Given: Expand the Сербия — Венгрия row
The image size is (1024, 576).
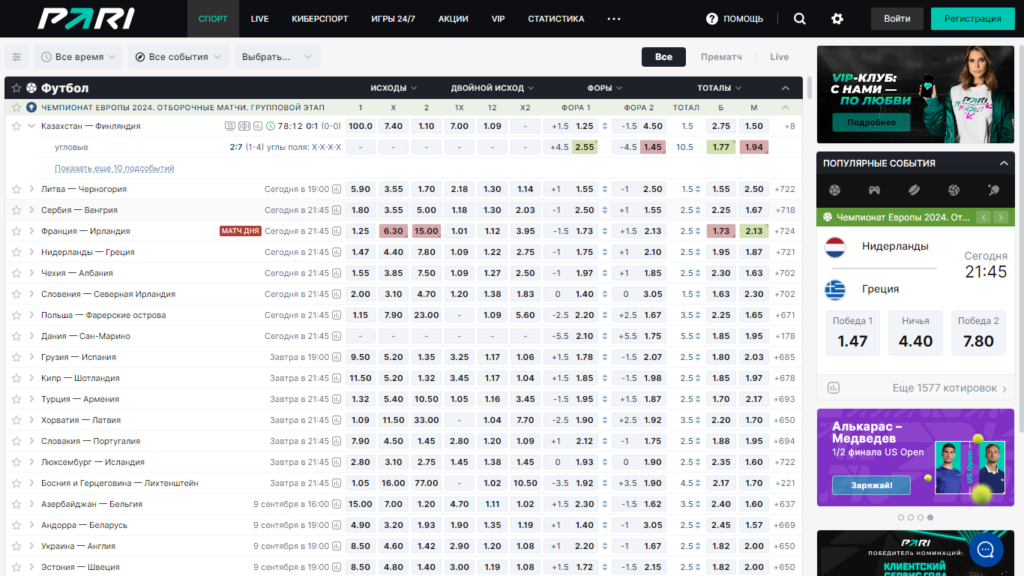Looking at the screenshot, I should (x=31, y=210).
